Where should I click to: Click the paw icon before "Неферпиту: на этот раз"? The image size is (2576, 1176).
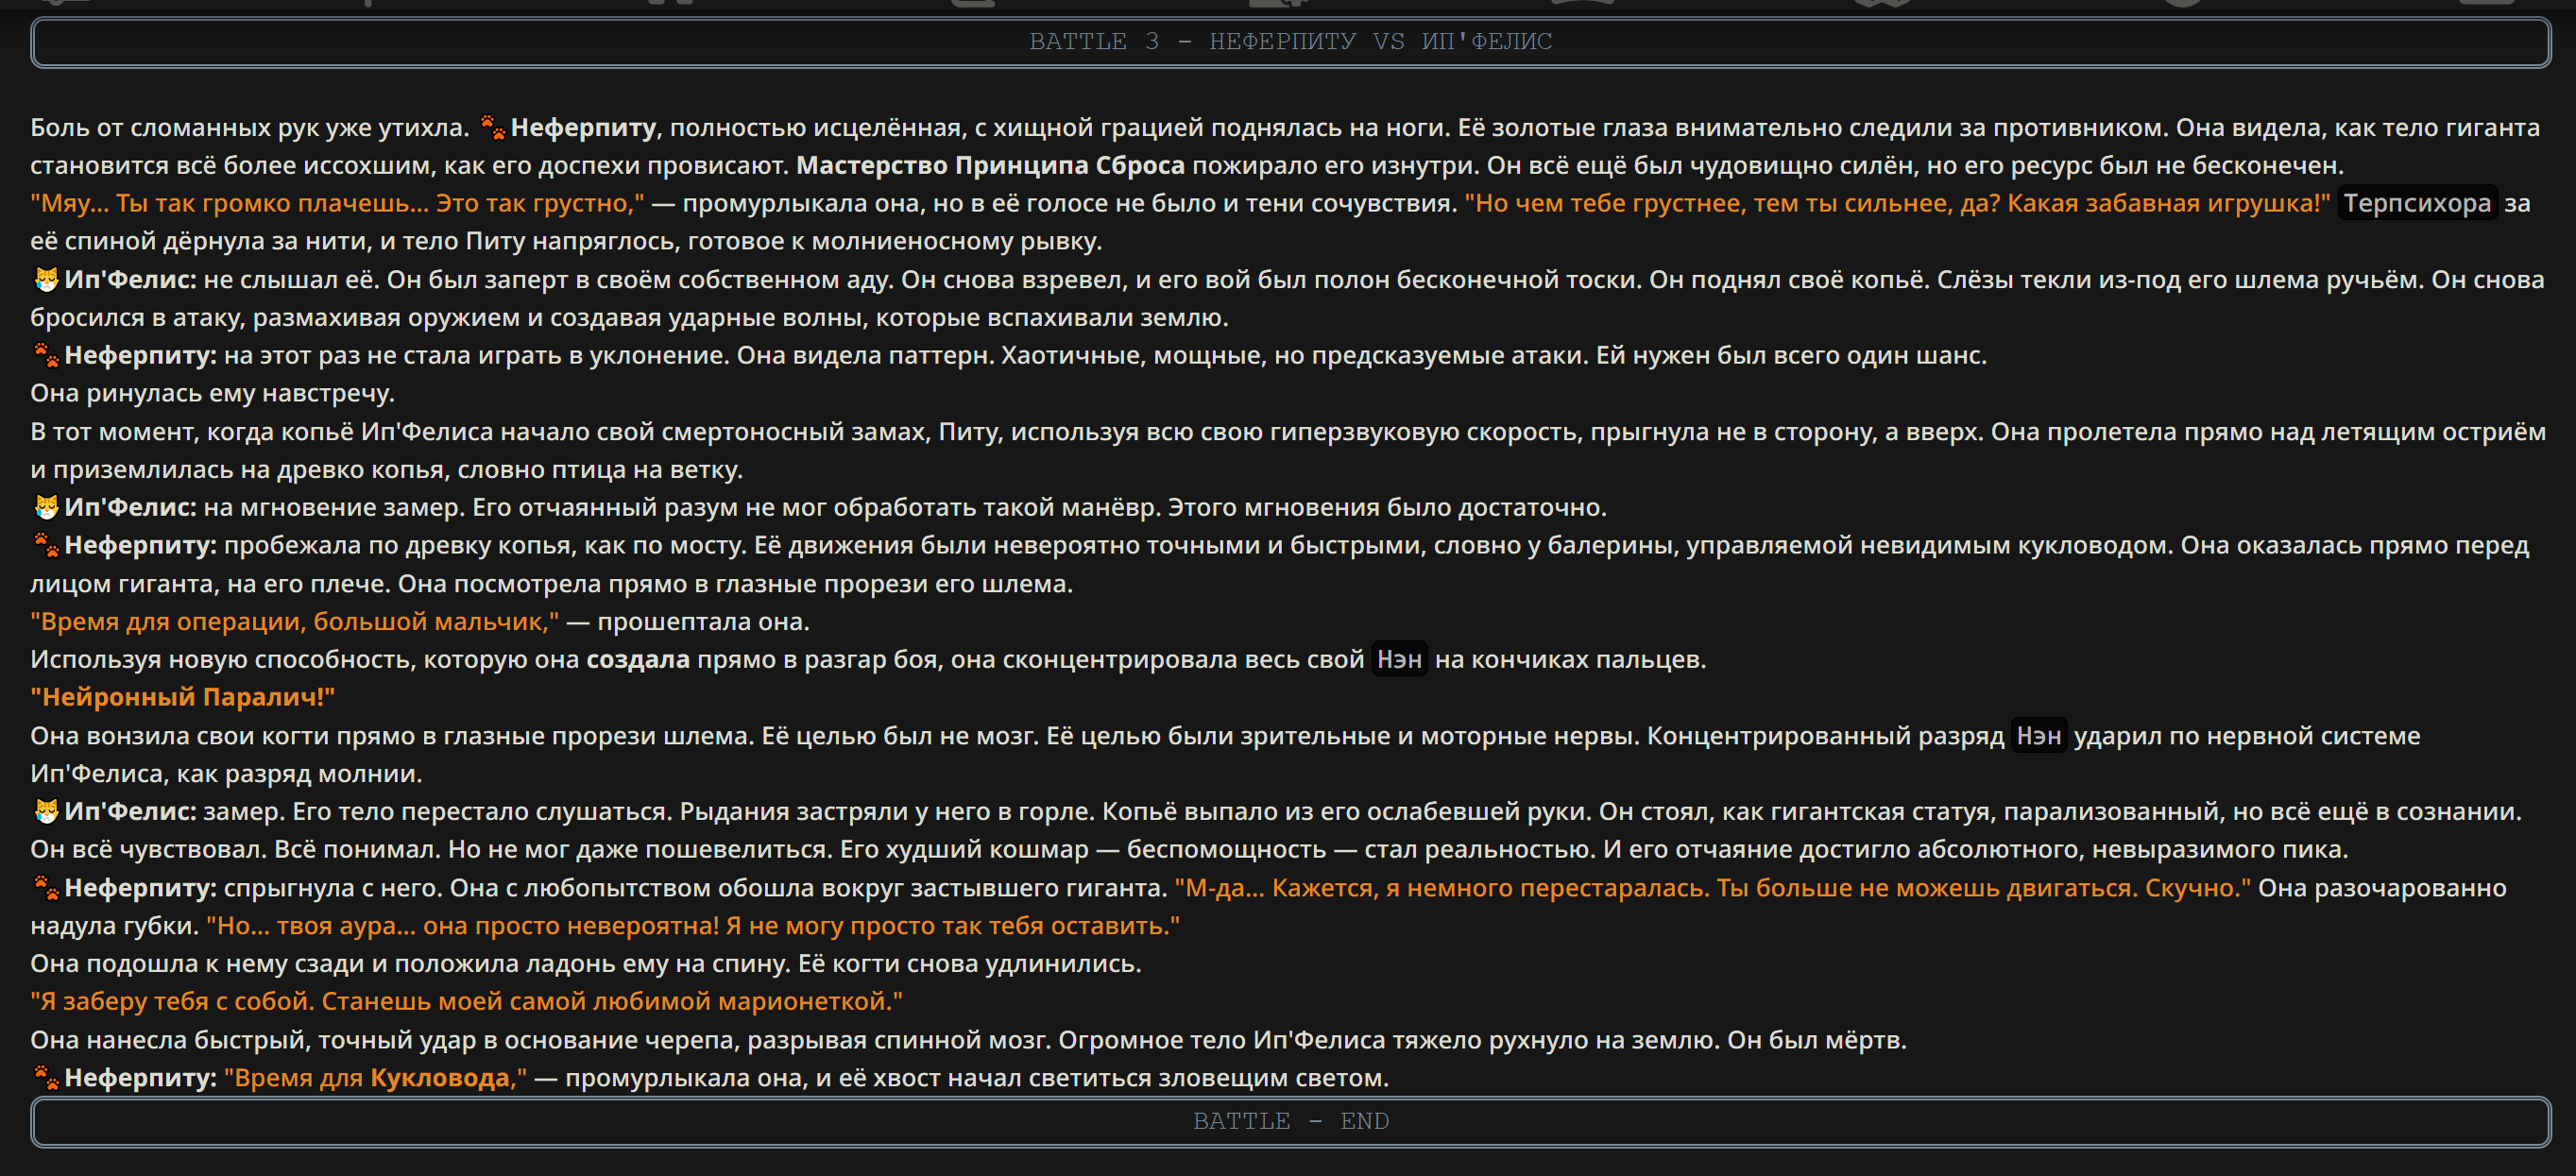46,355
